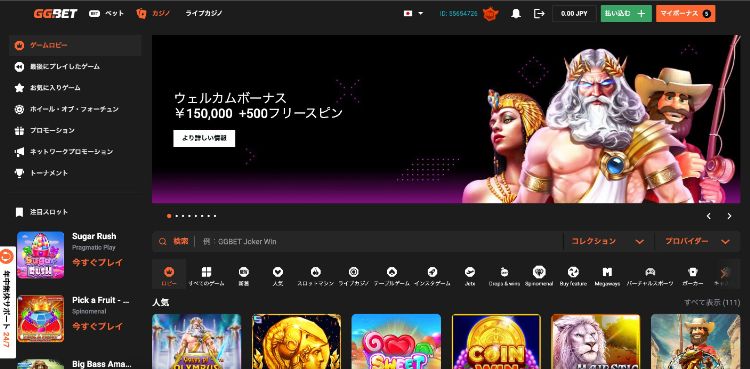The height and width of the screenshot is (369, 750).
Task: Open the ベット sports betting section
Action: (x=106, y=13)
